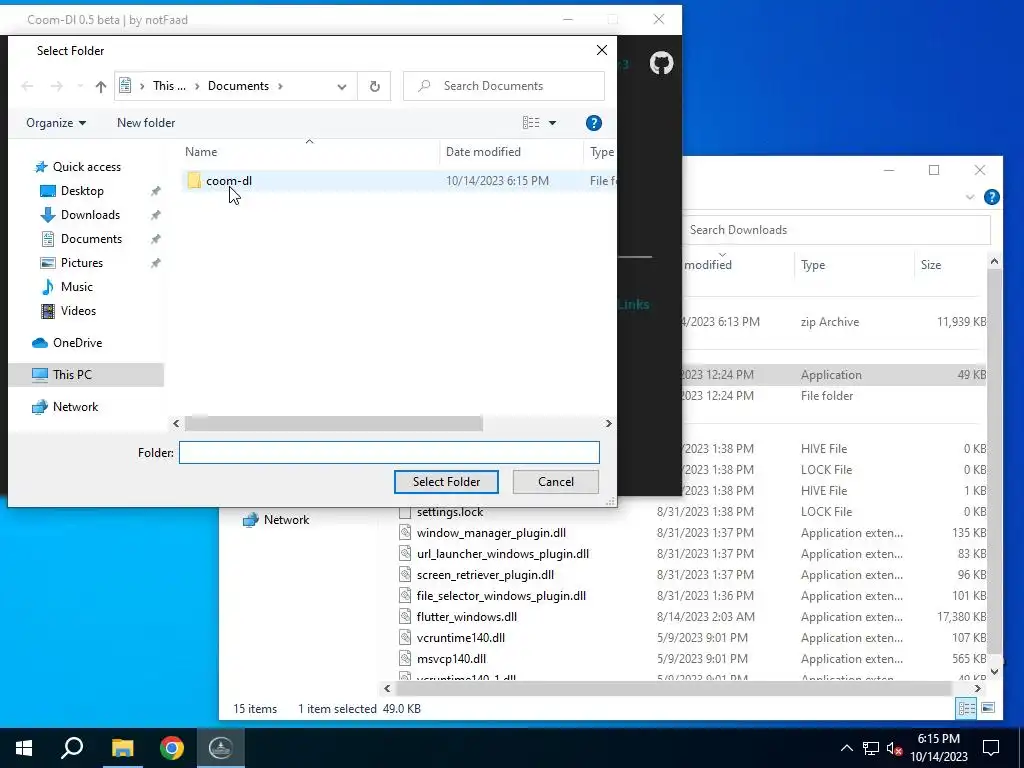Open the muted volume tray icon
The image size is (1024, 768).
(894, 748)
